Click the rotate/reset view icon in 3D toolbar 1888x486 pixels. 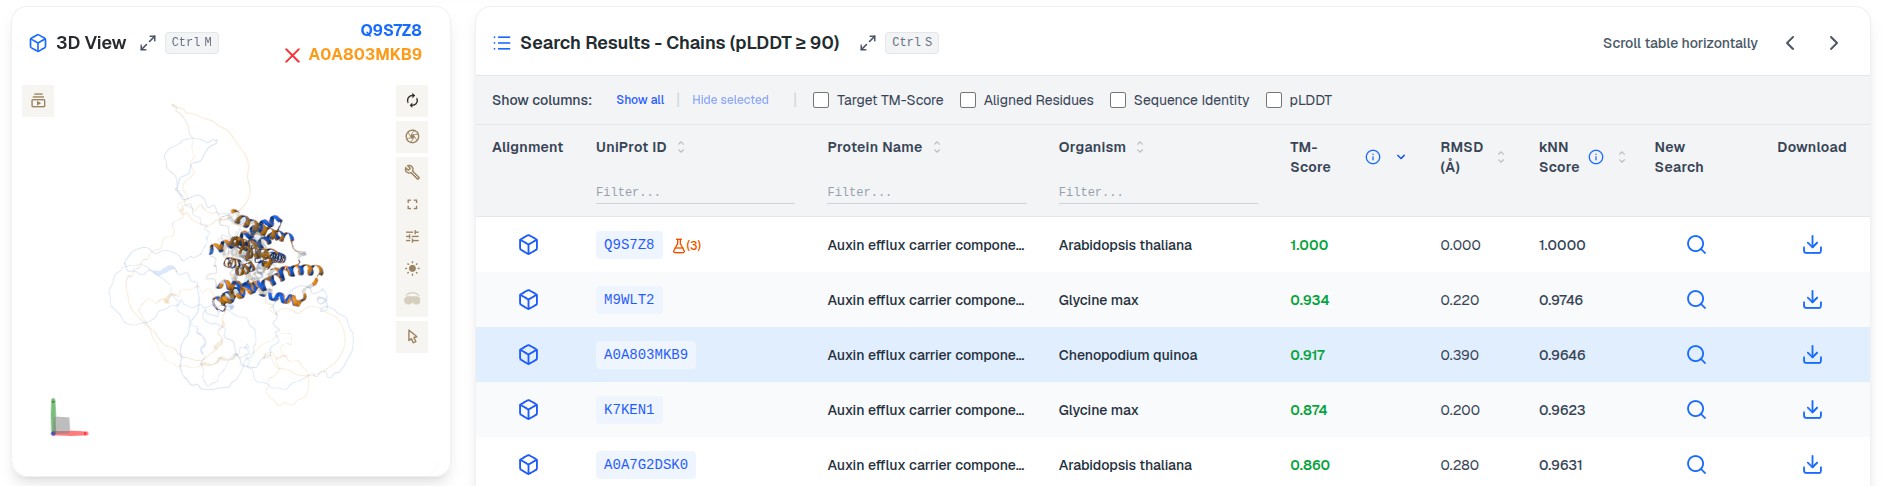(412, 100)
